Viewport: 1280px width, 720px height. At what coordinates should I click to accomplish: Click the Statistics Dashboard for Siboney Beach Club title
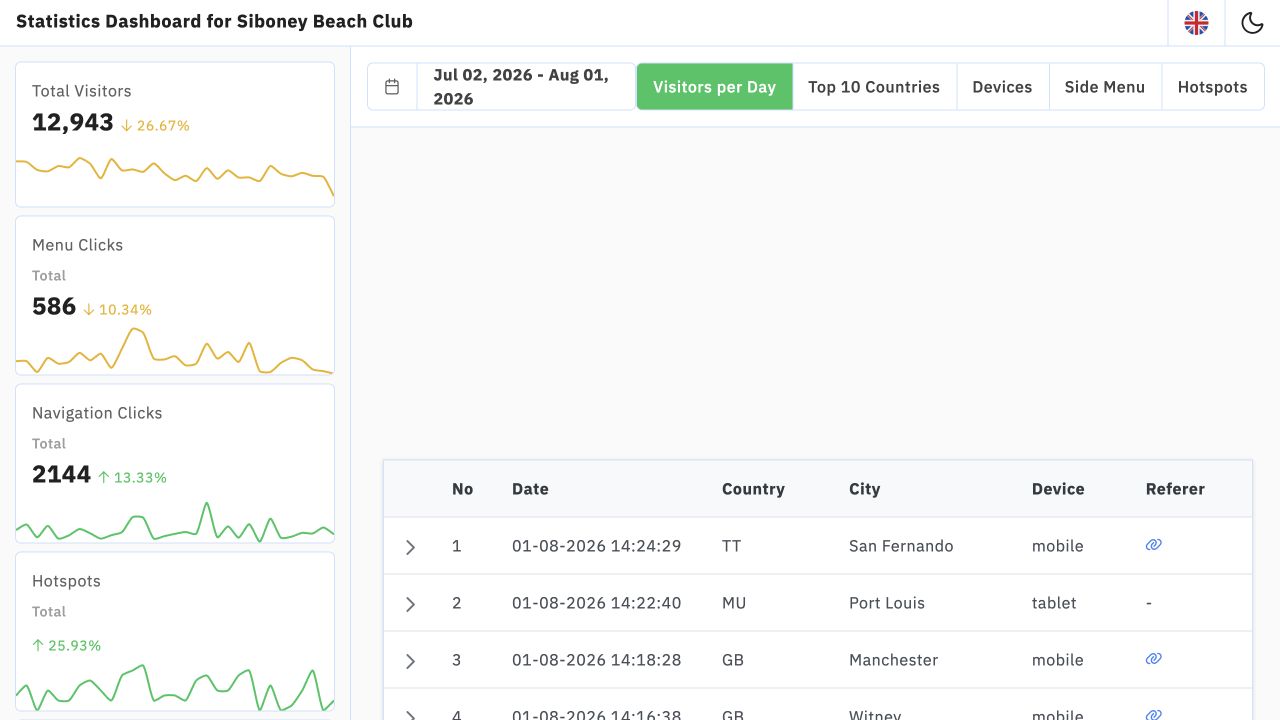coord(214,21)
